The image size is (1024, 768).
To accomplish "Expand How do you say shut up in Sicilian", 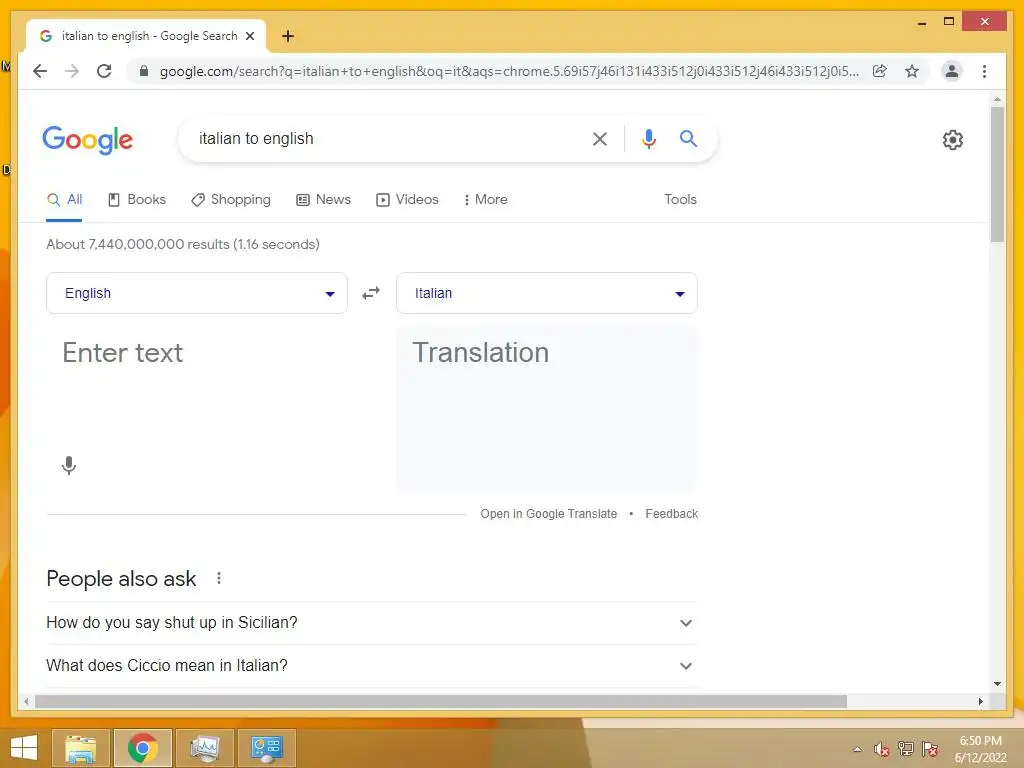I will [371, 622].
